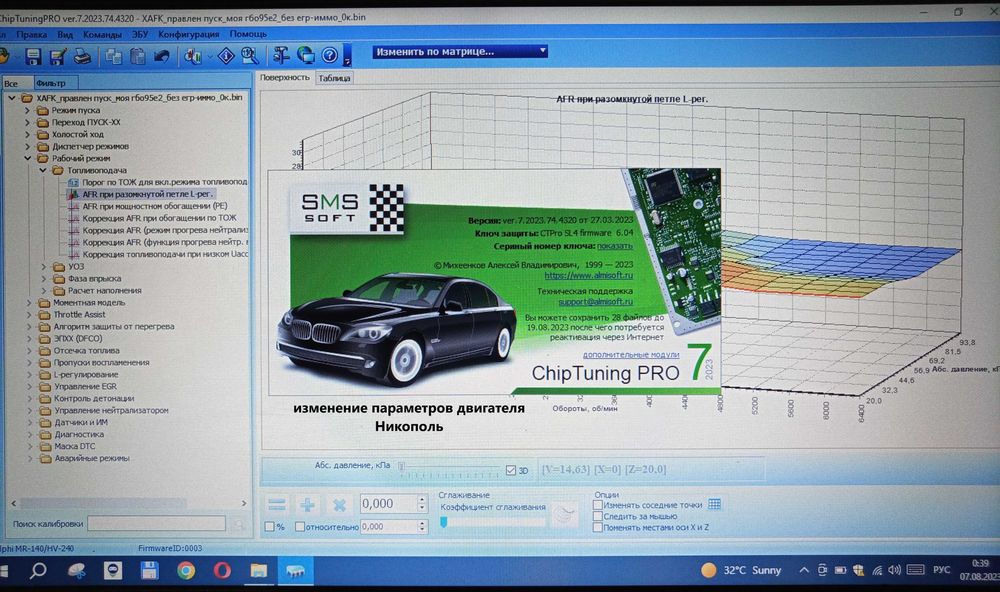1000x592 pixels.
Task: Select Порог по ТОЖ calibration item
Action: [164, 182]
